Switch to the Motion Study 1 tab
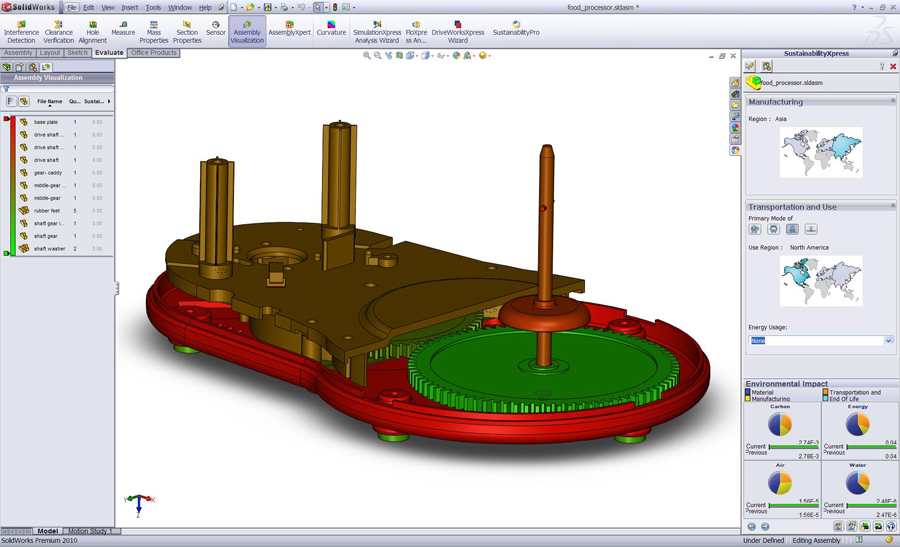This screenshot has height=547, width=900. click(x=90, y=531)
